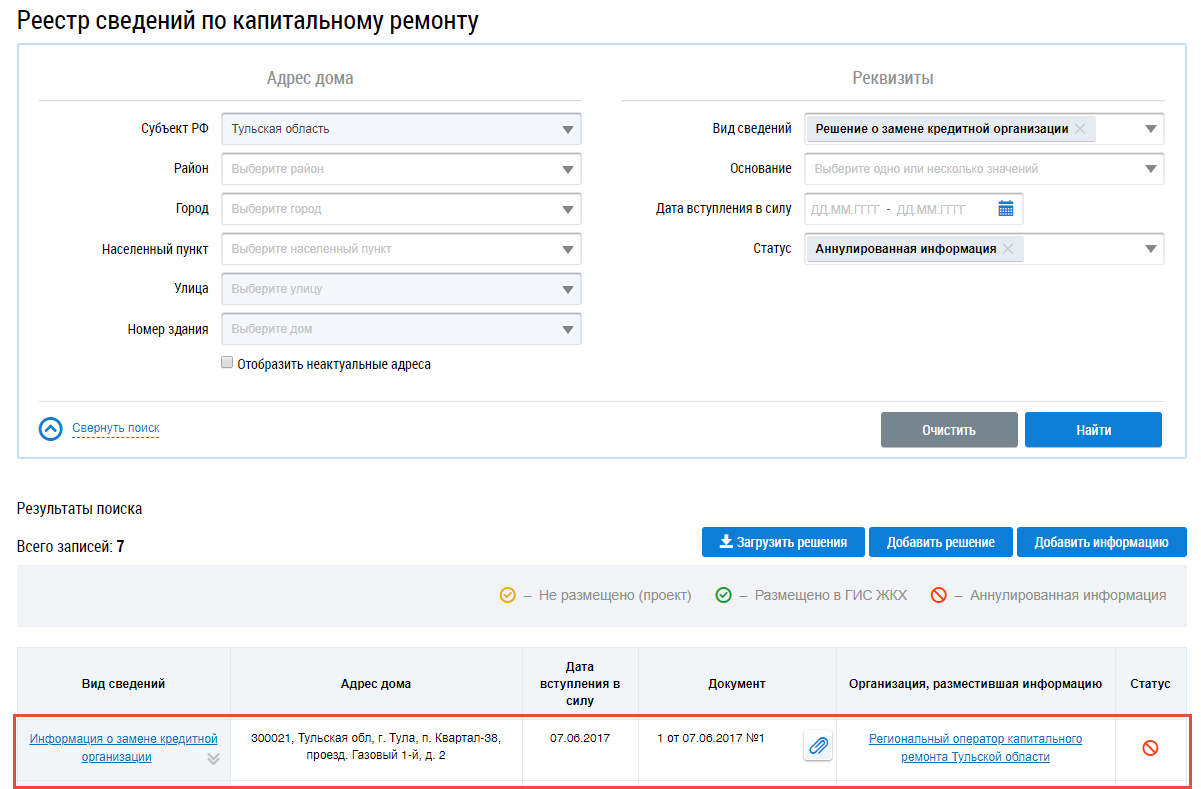Screen dimensions: 1201x789
Task: Open 'Информация о замене кредитной организации' link
Action: 123,748
